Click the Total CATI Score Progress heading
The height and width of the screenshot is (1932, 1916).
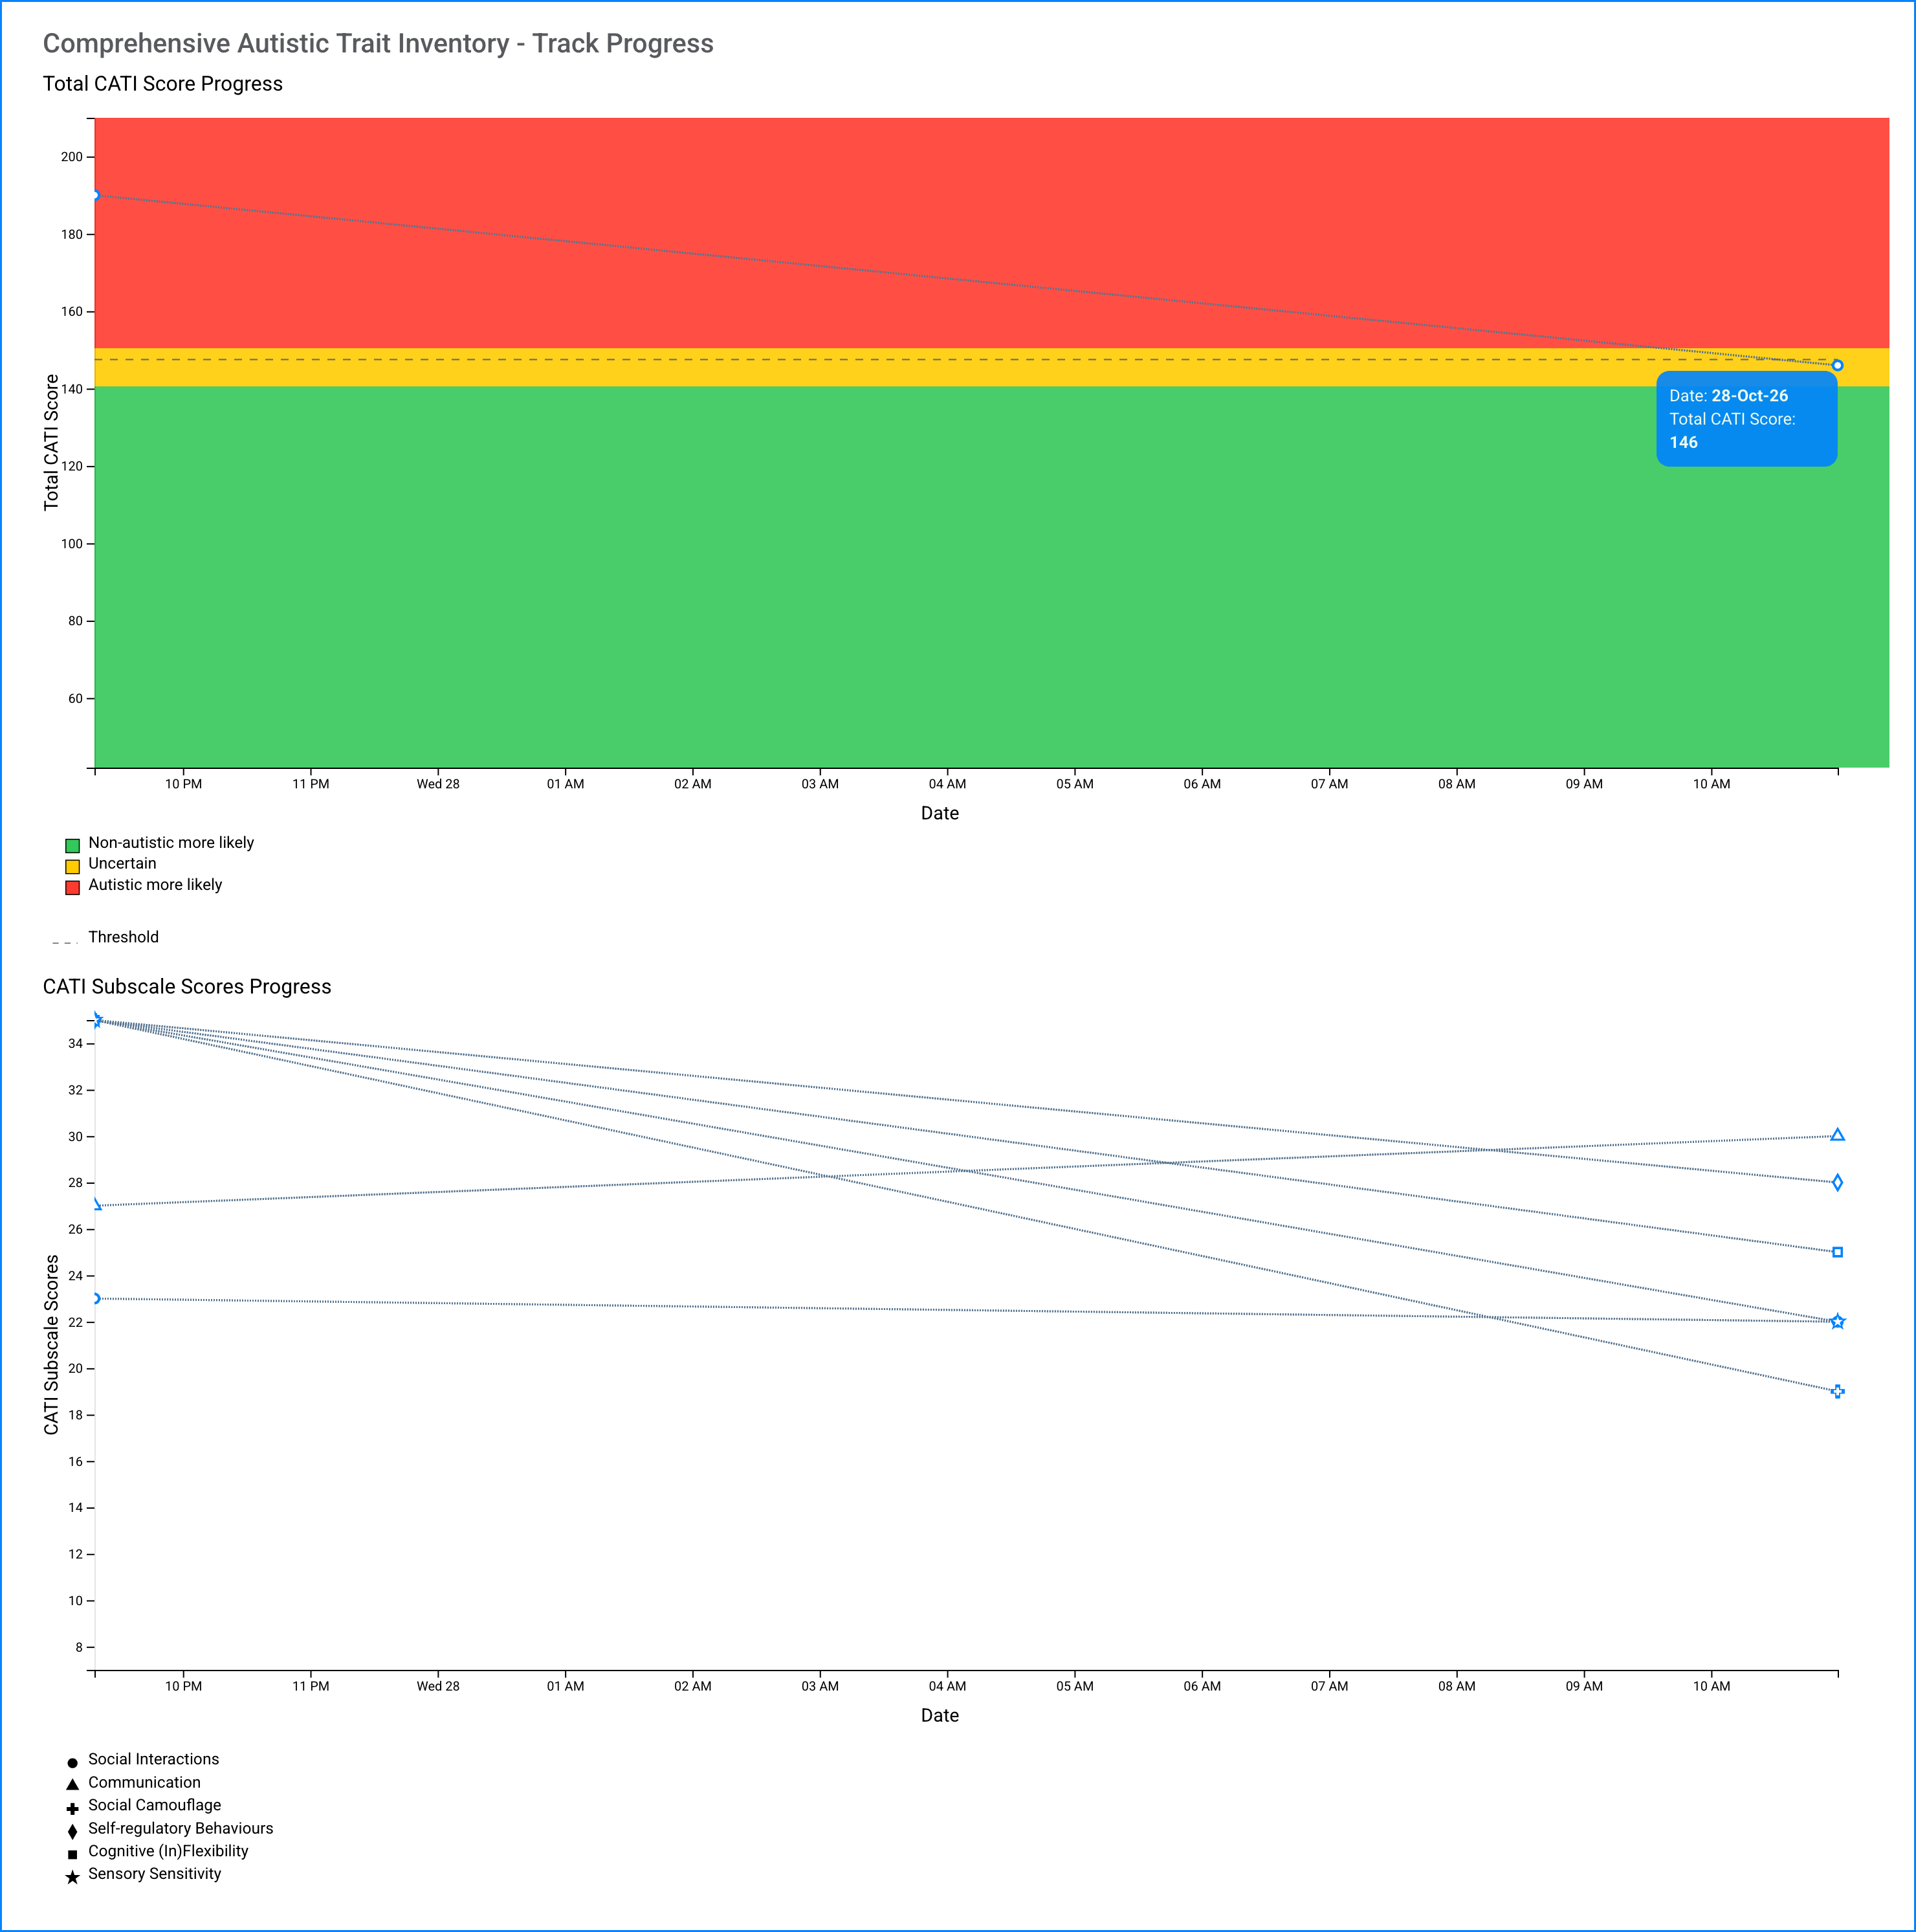coord(163,84)
